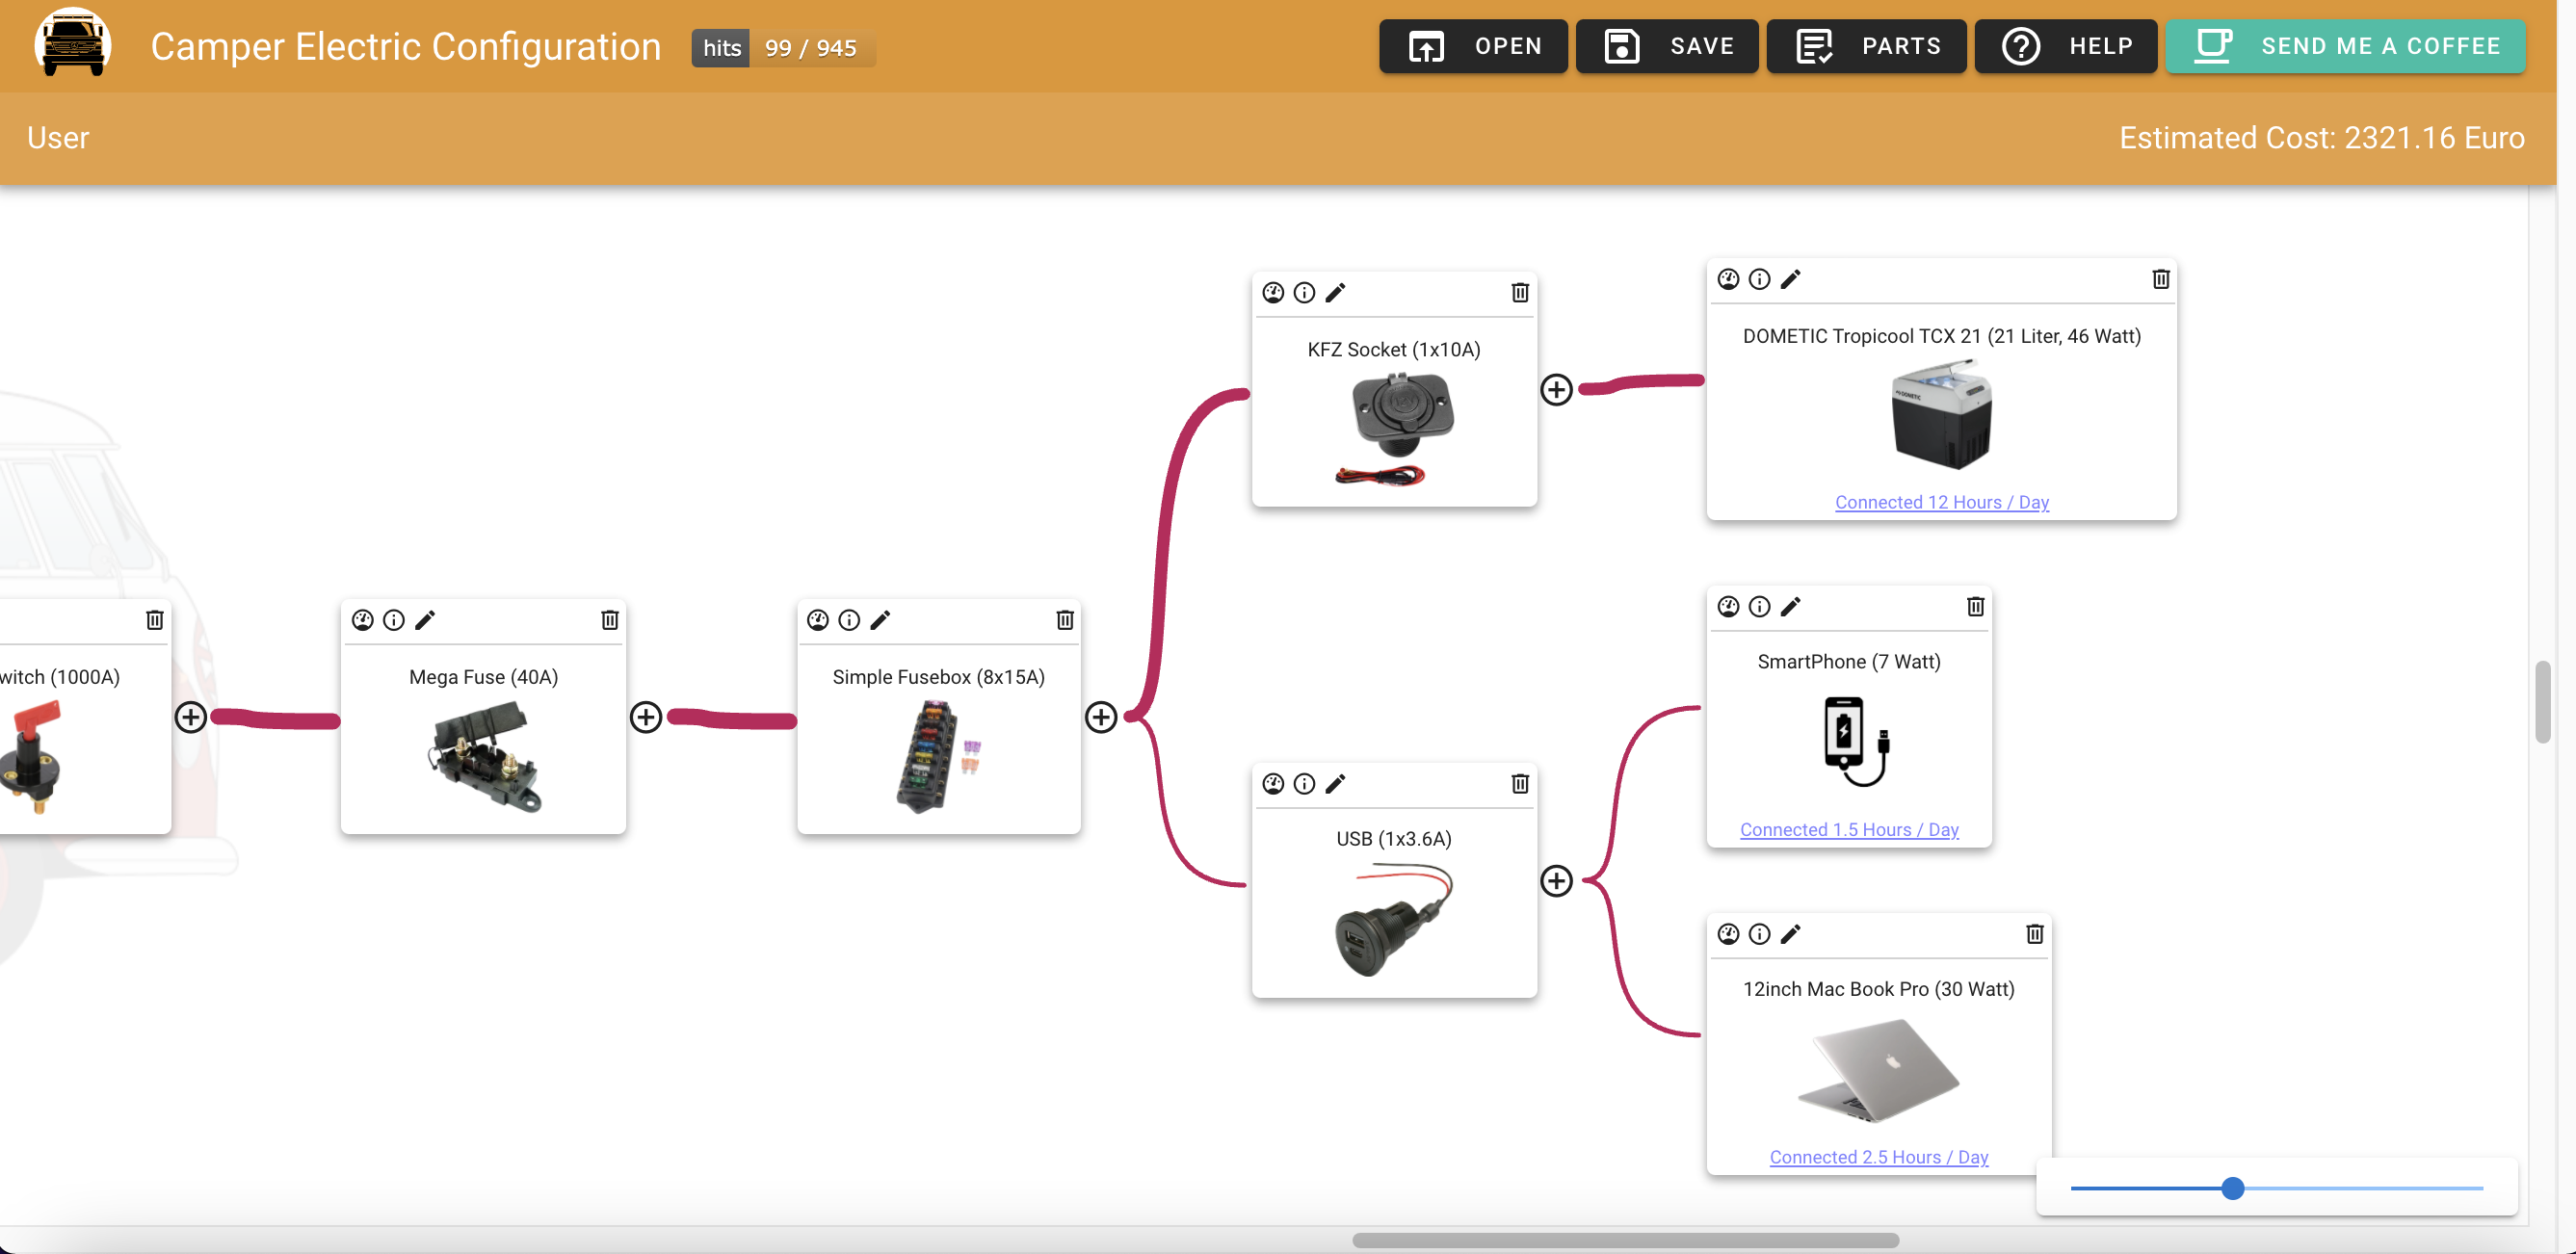Click SEND ME A COFFEE
Viewport: 2576px width, 1254px height.
pos(2344,46)
